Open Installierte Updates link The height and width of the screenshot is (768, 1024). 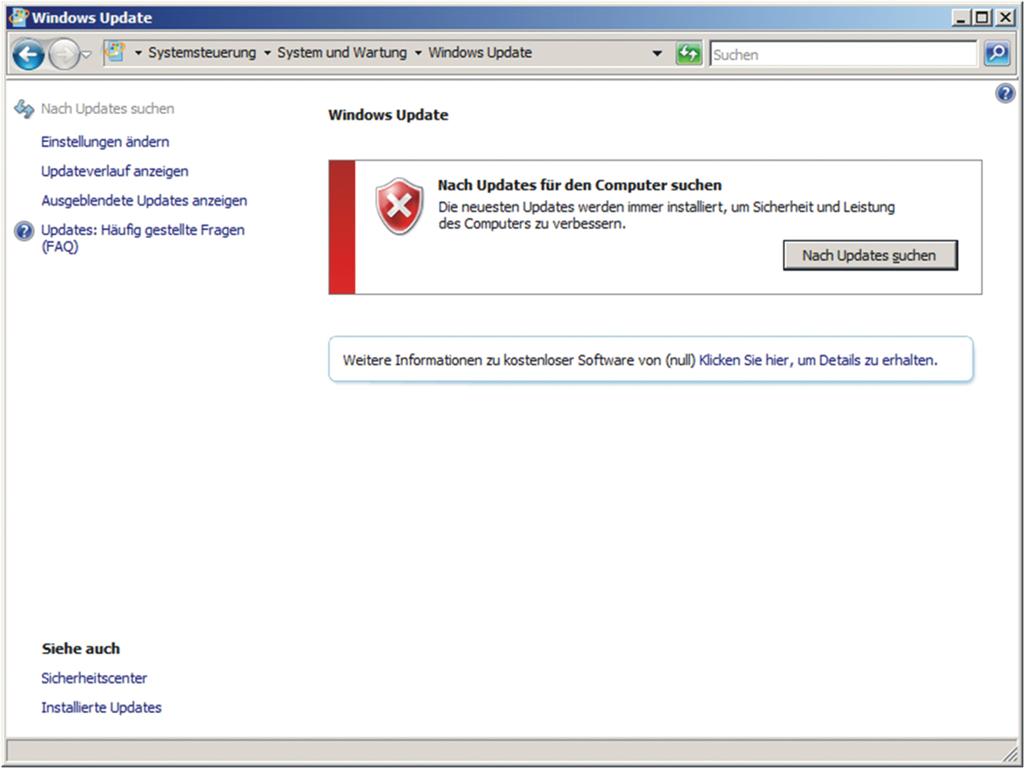tap(101, 707)
